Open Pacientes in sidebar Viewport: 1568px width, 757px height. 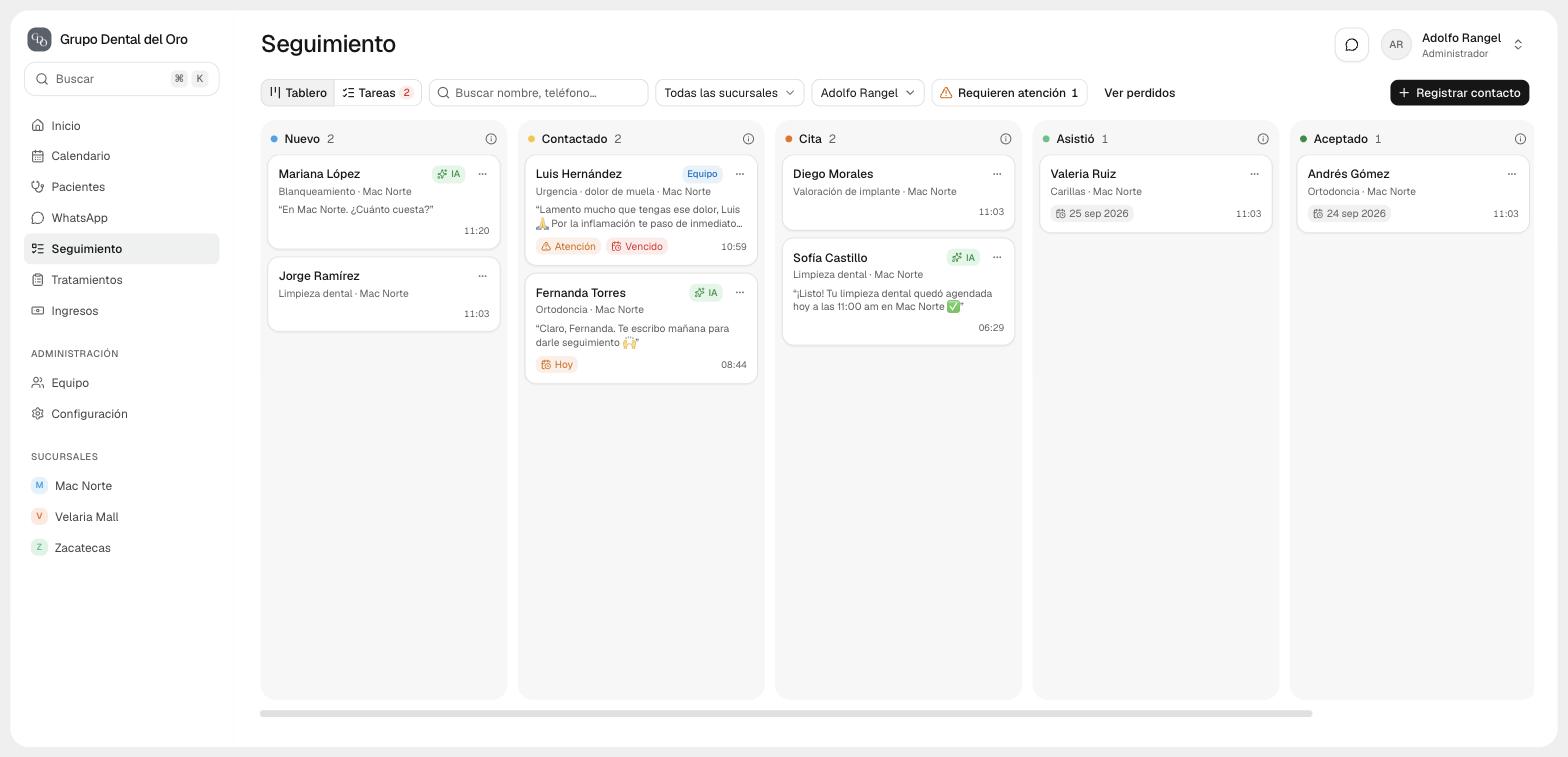coord(121,187)
